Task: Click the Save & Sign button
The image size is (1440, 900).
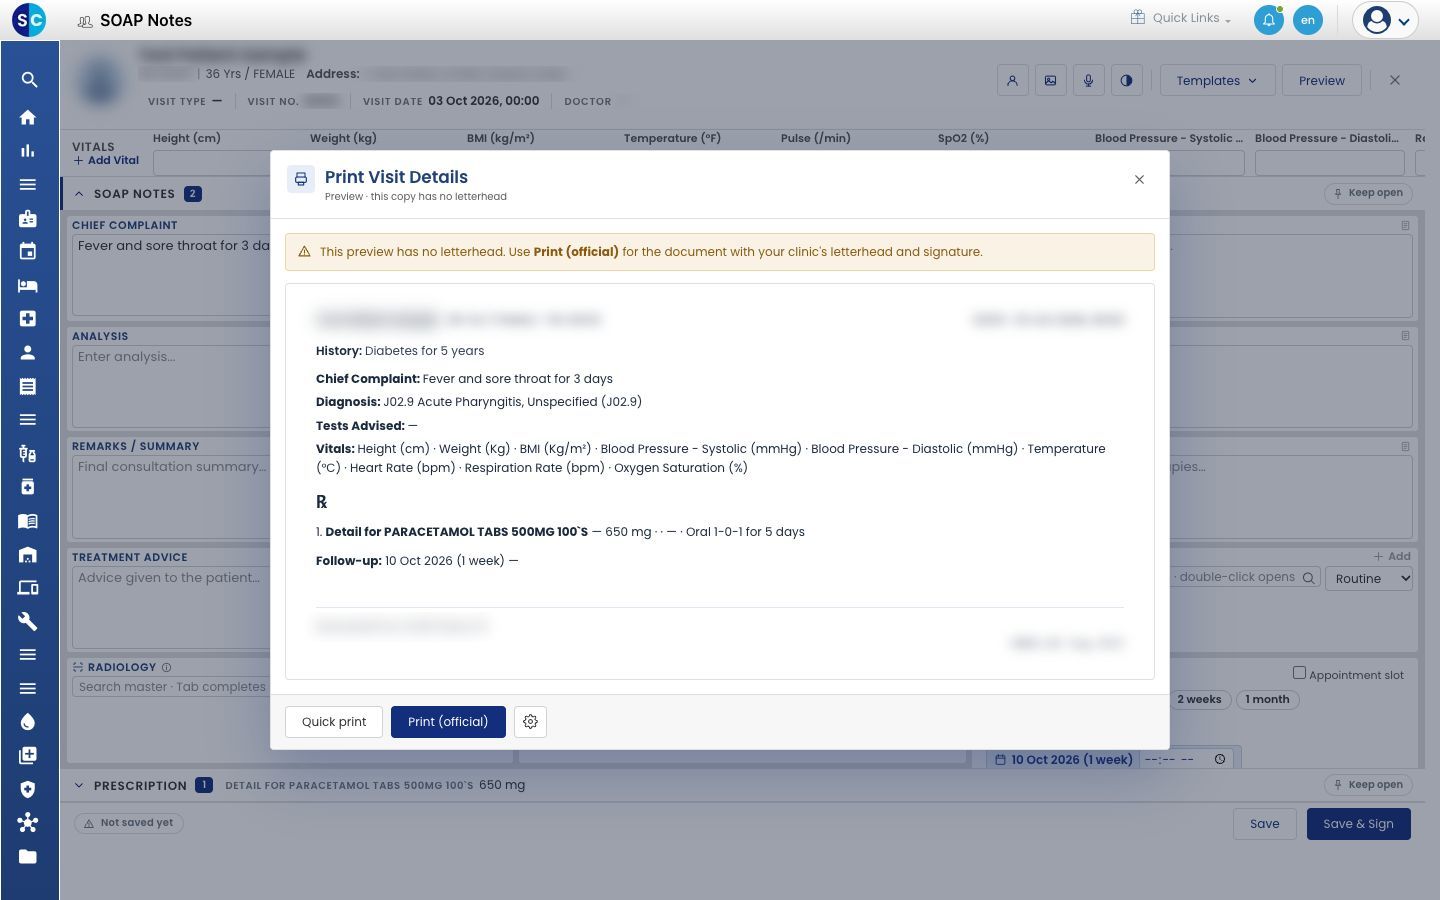Action: [1358, 824]
